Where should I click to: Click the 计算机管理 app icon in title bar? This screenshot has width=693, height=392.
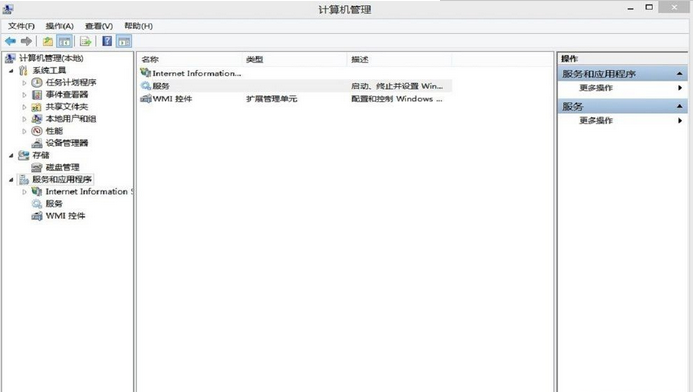click(x=8, y=8)
